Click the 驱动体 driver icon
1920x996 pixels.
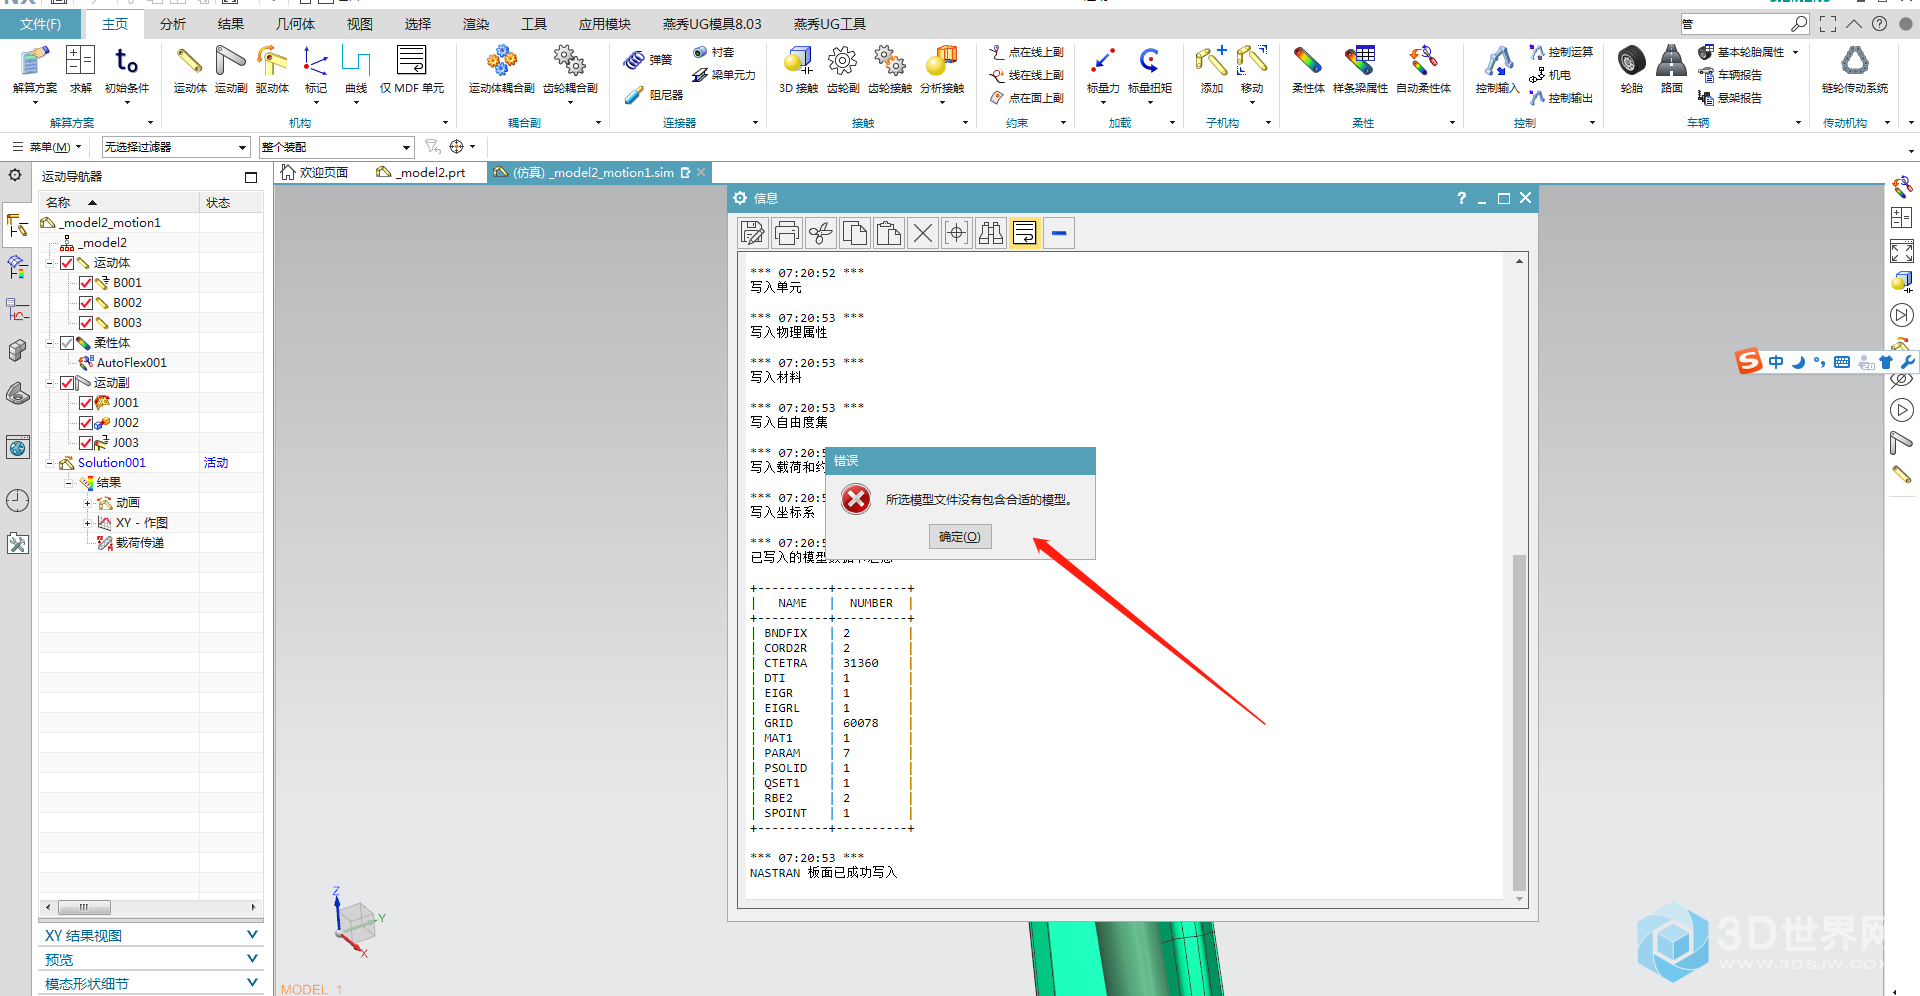[271, 62]
